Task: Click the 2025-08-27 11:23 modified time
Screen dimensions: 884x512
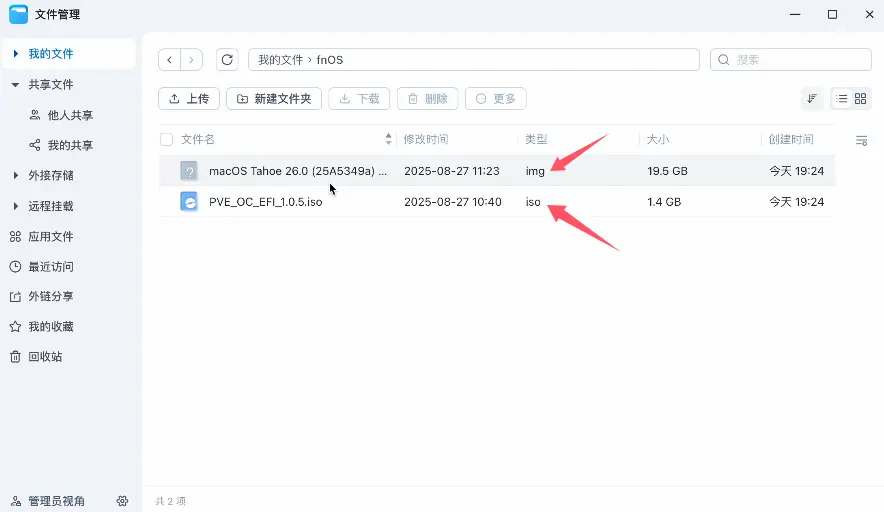Action: pos(452,171)
